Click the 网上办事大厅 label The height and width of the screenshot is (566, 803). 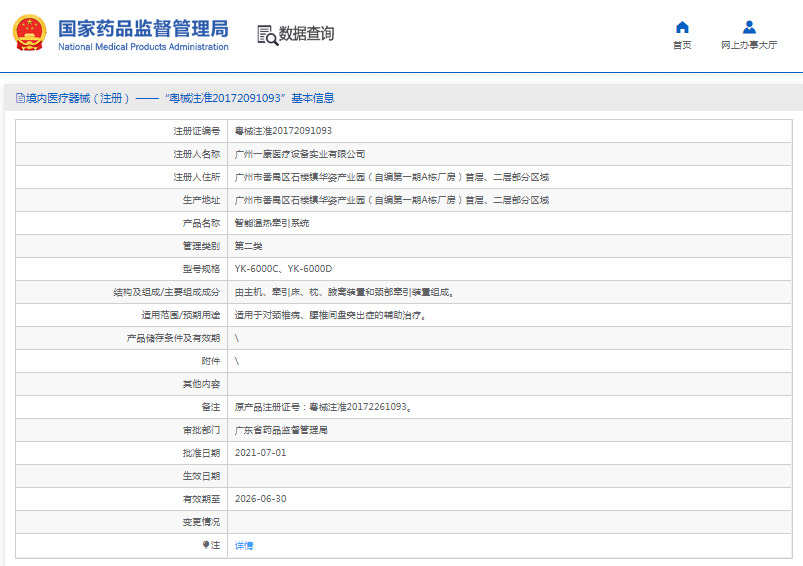(749, 45)
